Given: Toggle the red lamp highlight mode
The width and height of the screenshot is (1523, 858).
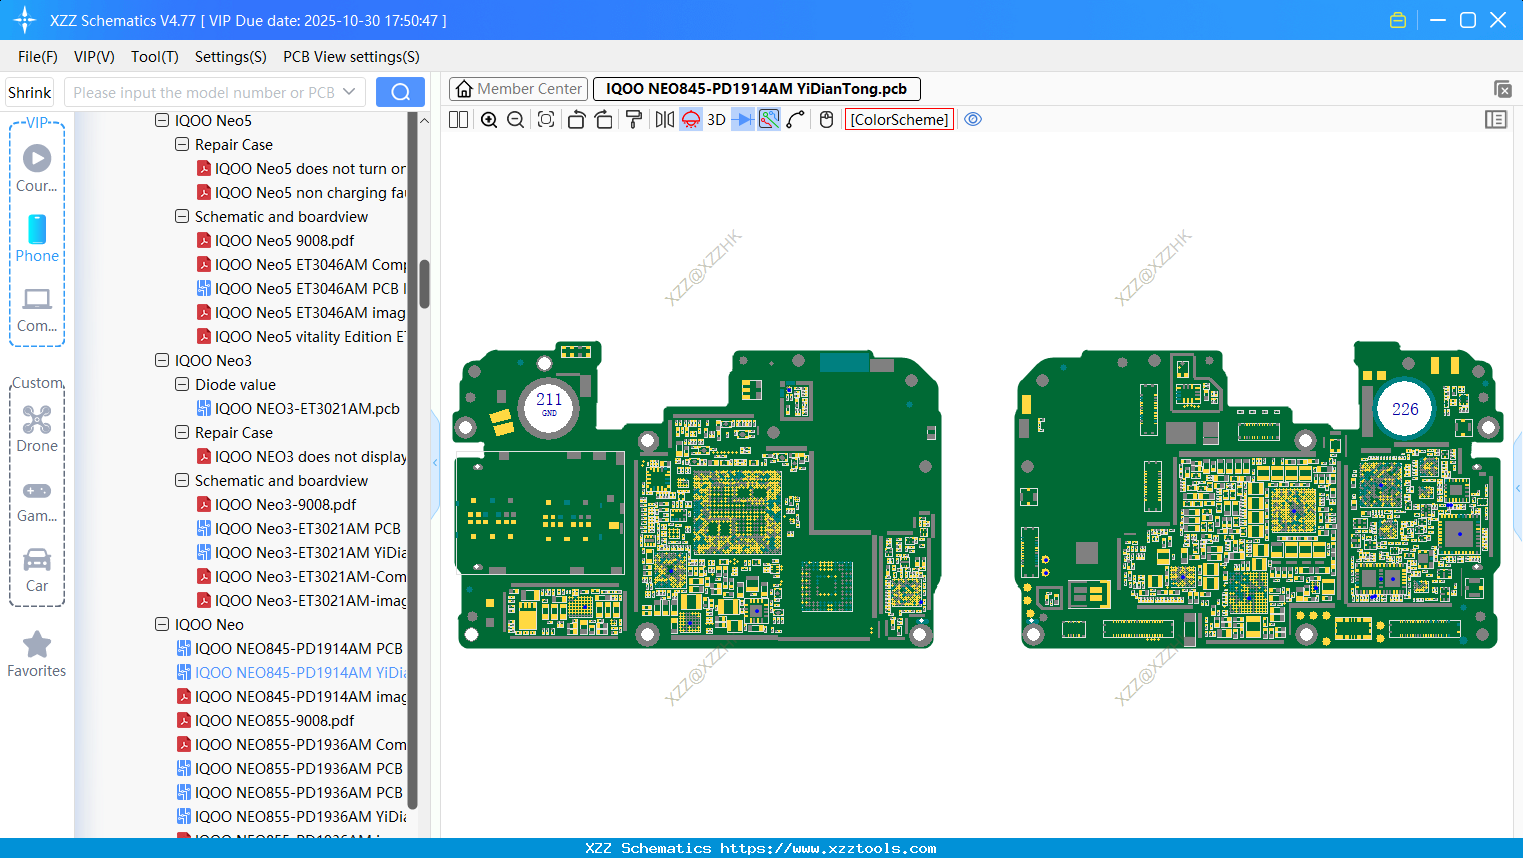Looking at the screenshot, I should click(690, 119).
